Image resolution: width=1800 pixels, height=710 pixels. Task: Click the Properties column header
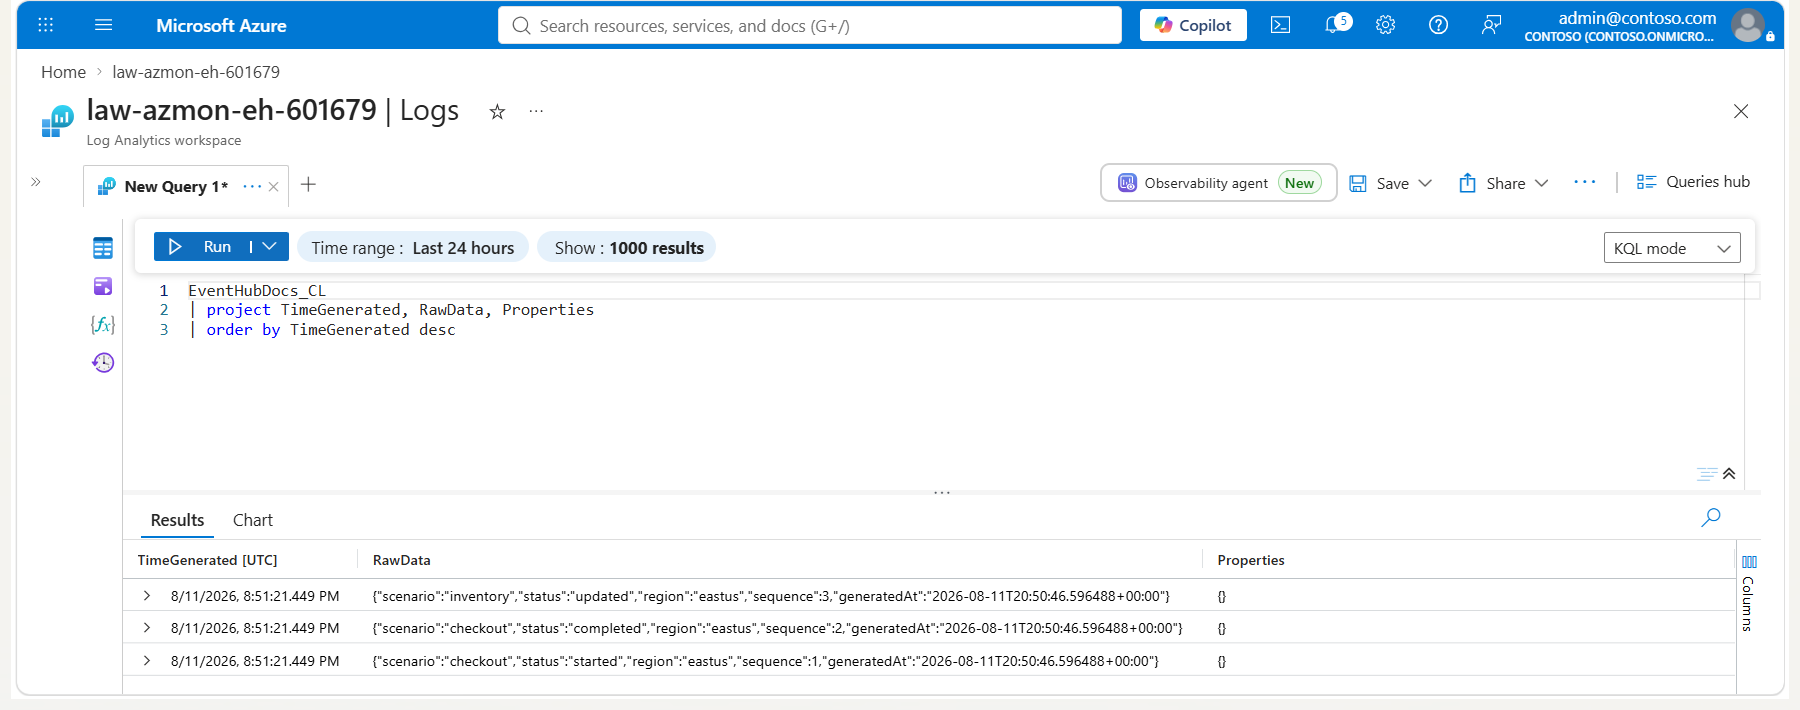1251,560
